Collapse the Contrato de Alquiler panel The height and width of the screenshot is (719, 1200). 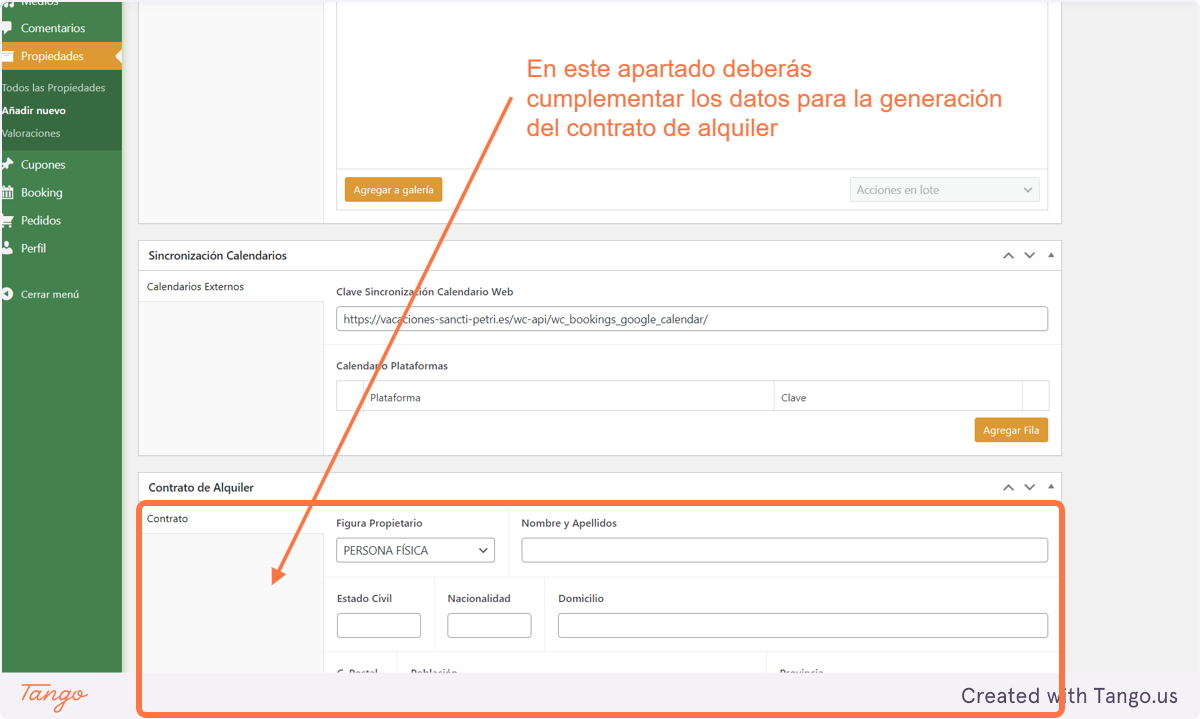pyautogui.click(x=1050, y=488)
